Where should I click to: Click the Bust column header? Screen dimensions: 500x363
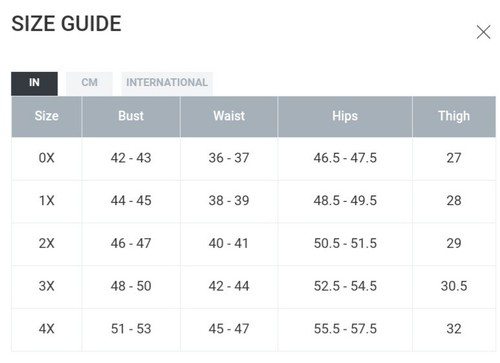pos(131,116)
